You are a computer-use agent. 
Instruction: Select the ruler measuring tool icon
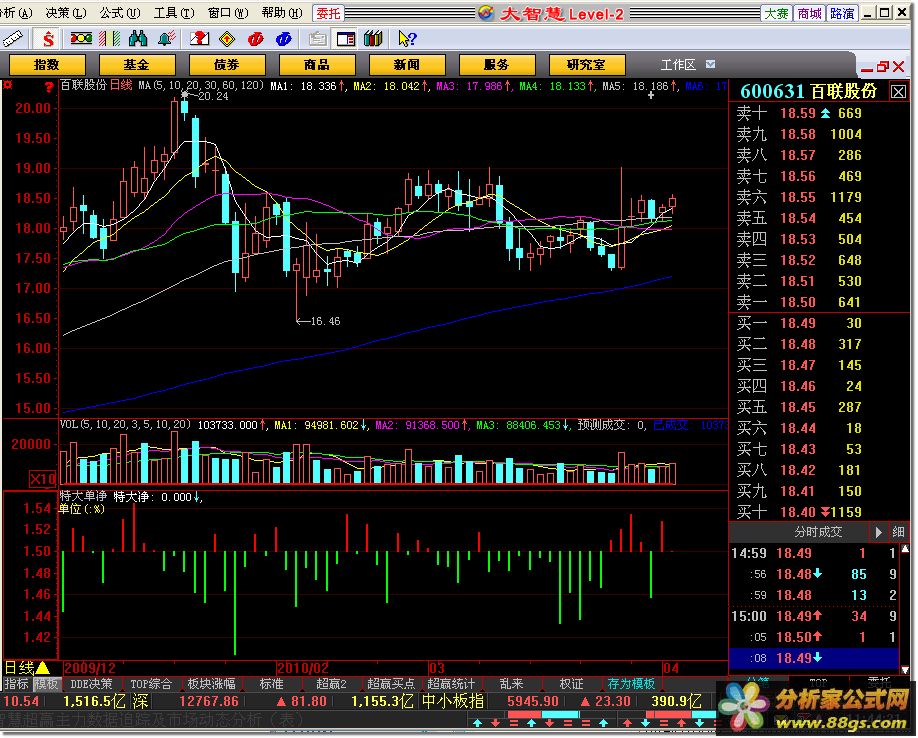13,39
